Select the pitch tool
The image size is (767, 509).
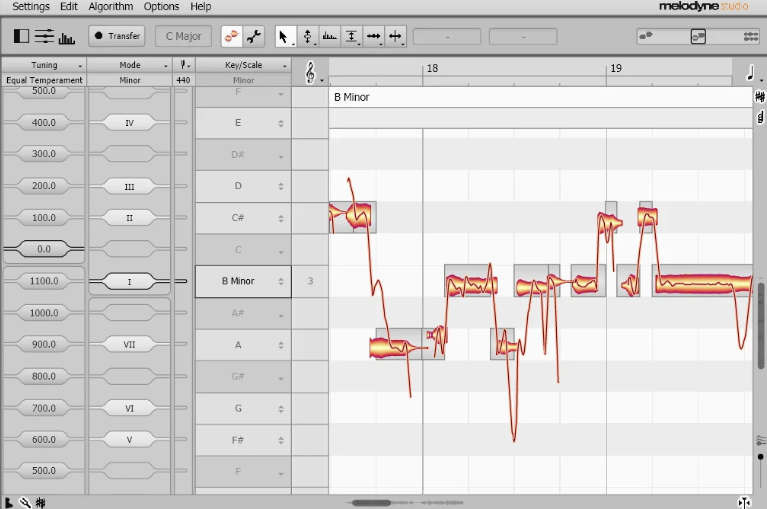tap(308, 36)
